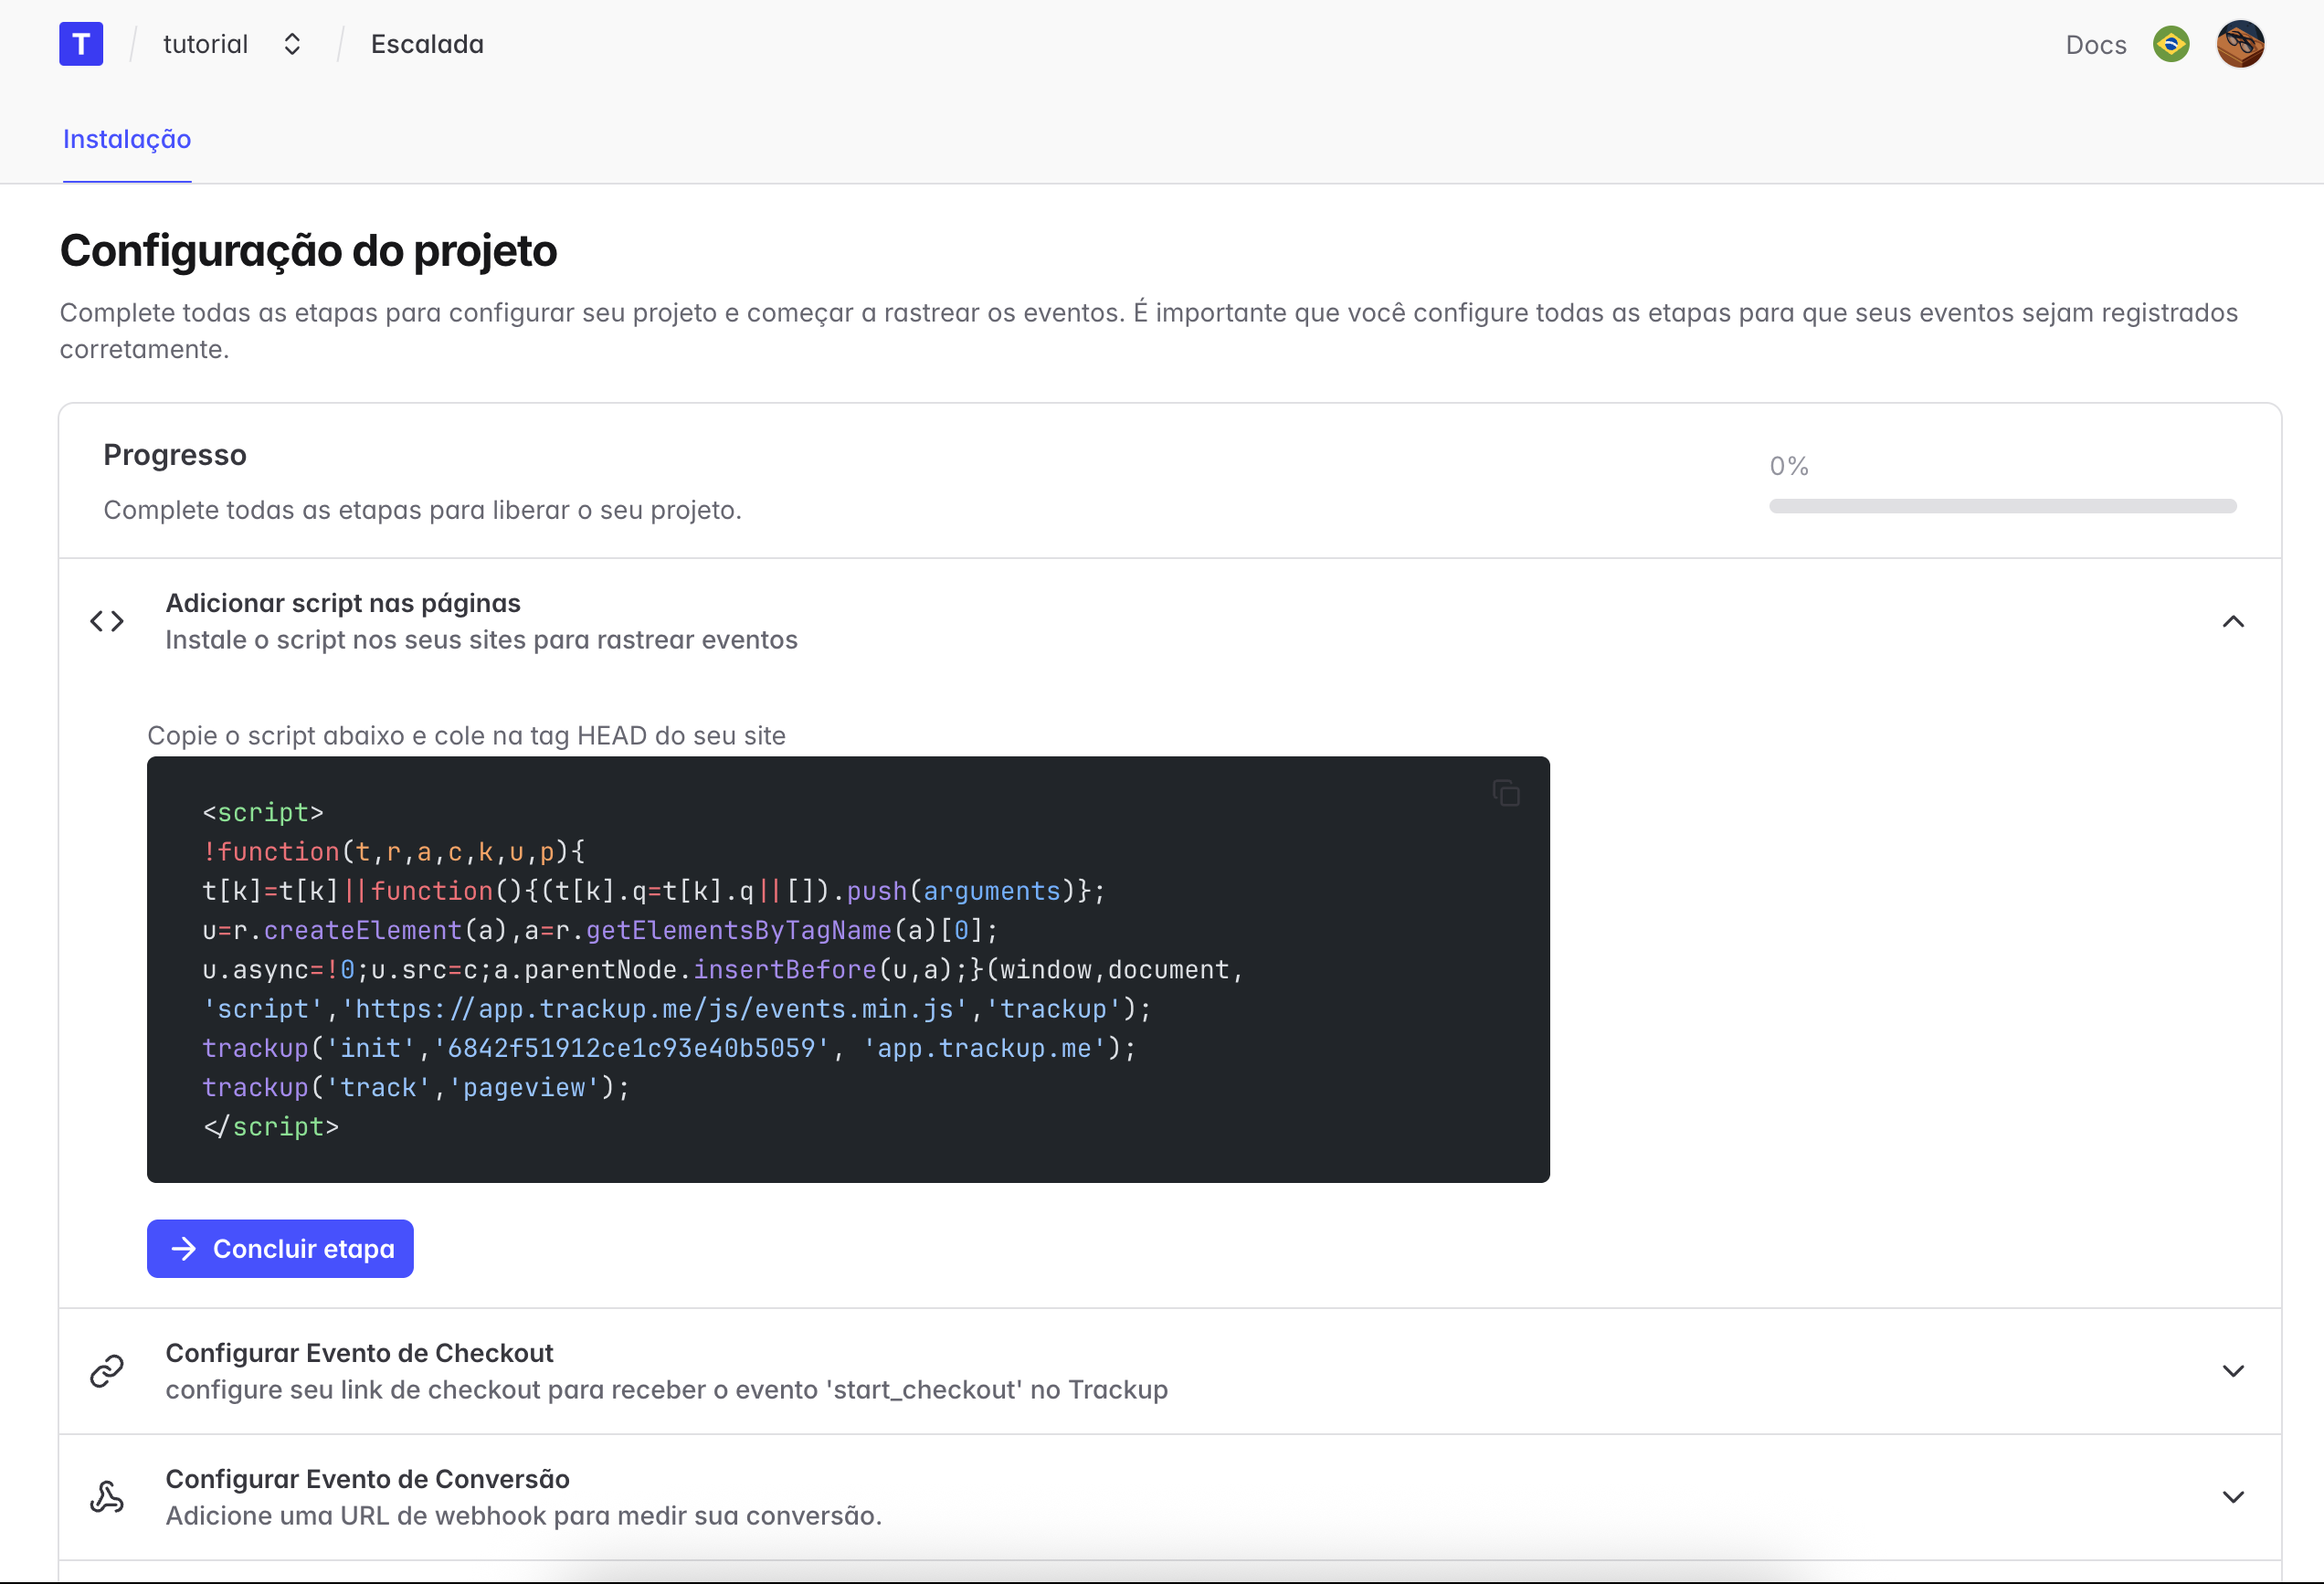Viewport: 2324px width, 1584px height.
Task: Expand Configurar Evento de Checkout chevron
Action: click(2233, 1371)
